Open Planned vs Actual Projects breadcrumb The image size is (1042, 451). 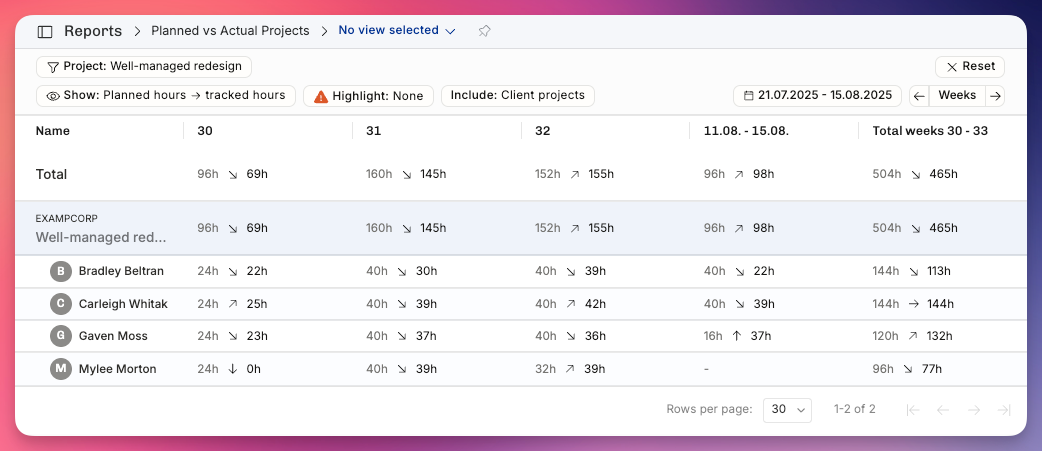231,31
